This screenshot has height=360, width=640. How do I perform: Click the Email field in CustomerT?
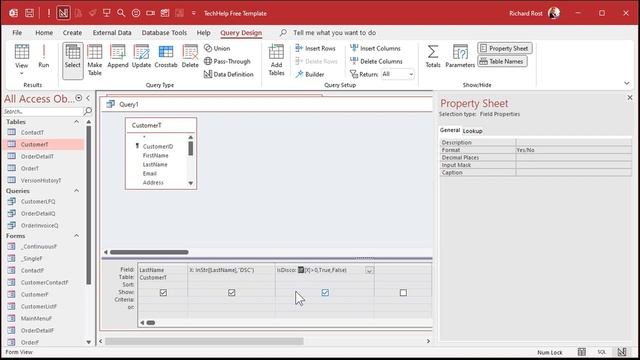pyautogui.click(x=150, y=173)
